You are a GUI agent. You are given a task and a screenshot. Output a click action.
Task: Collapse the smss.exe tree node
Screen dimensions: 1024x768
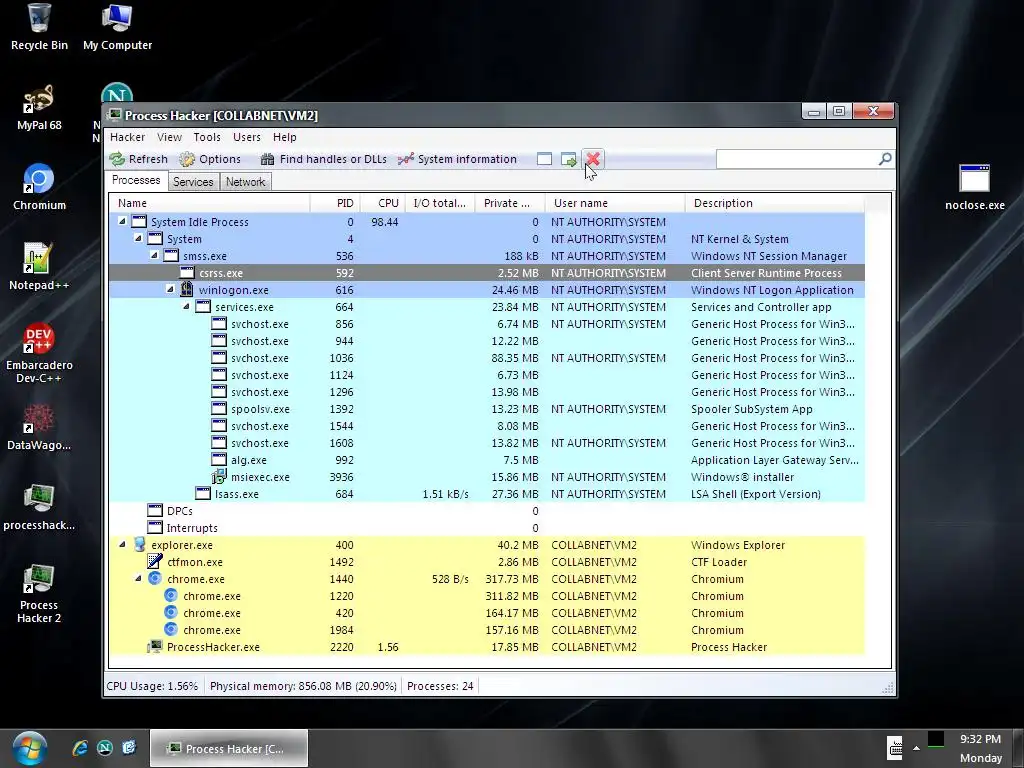[x=154, y=255]
